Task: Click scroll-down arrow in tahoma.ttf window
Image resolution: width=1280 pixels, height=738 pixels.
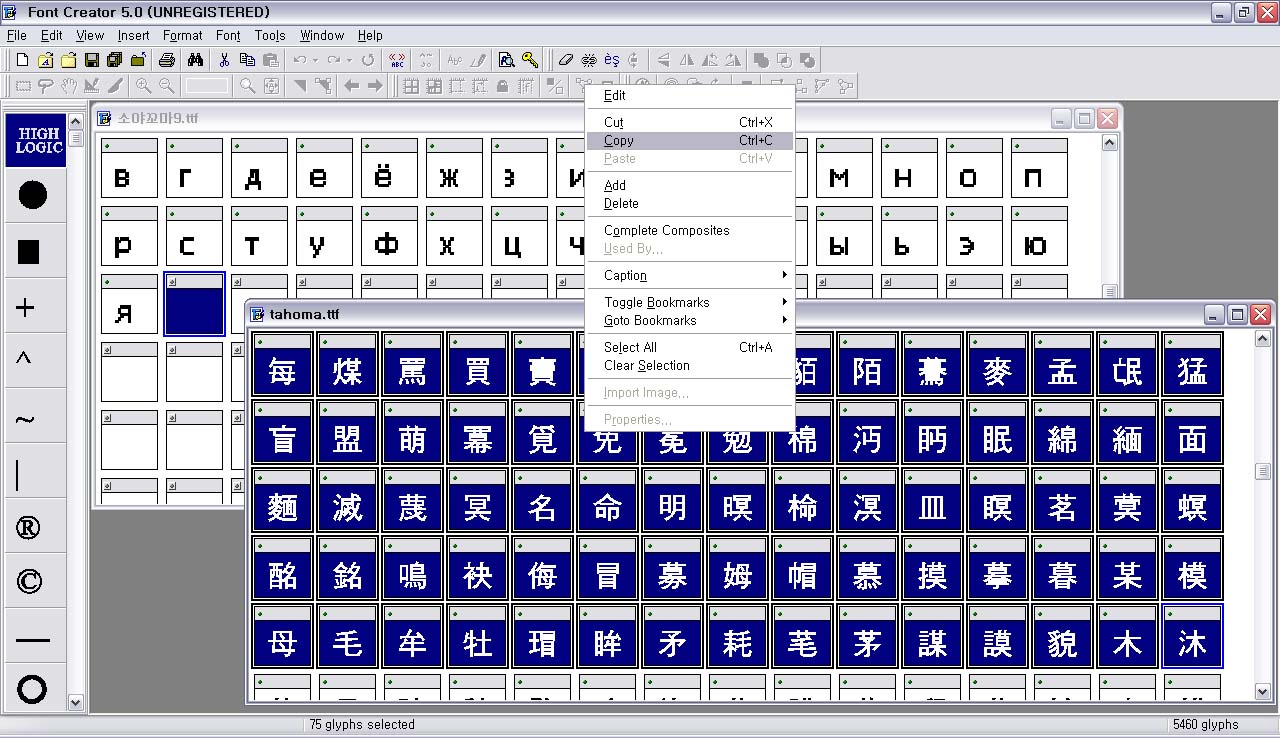Action: click(x=1262, y=692)
